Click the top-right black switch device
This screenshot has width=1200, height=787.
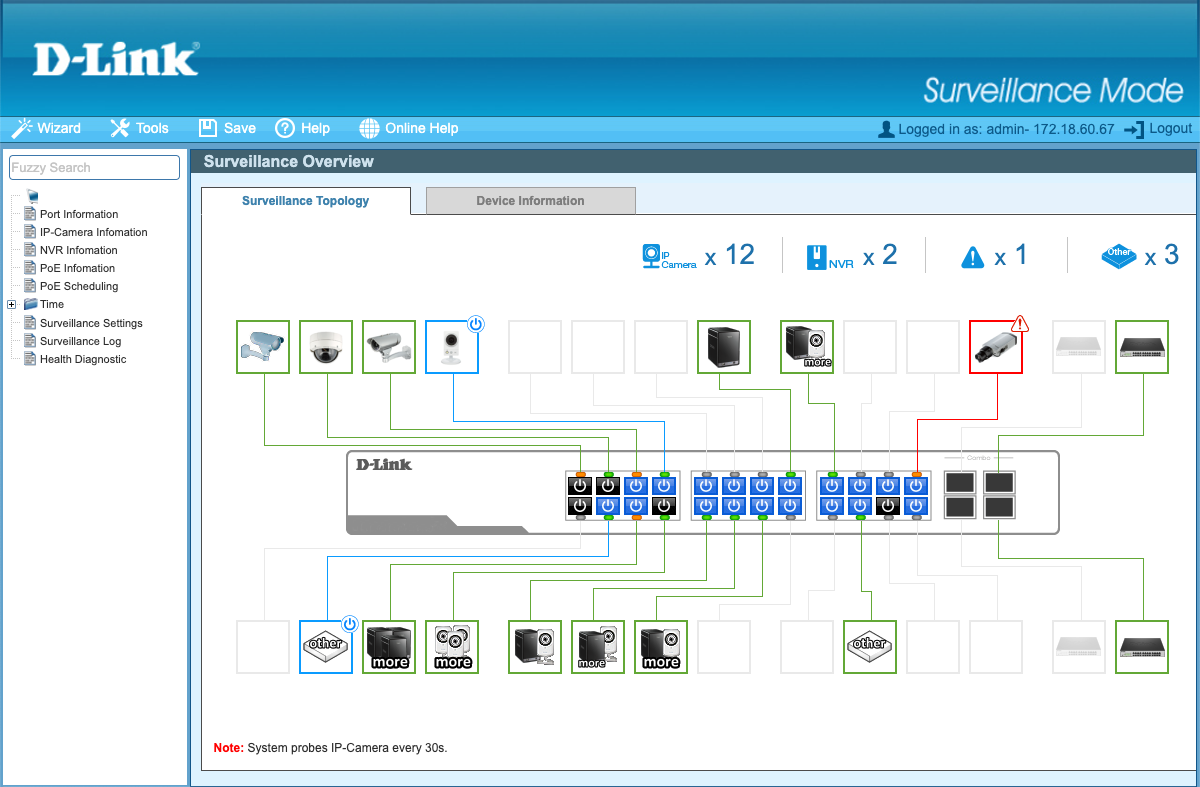[1142, 347]
